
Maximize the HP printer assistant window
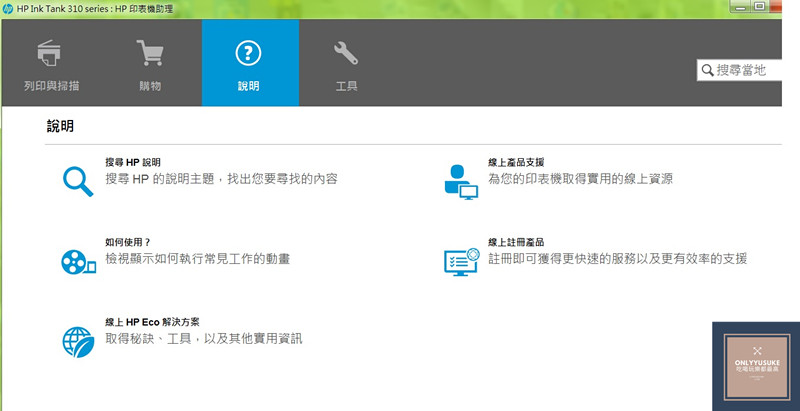pos(759,6)
